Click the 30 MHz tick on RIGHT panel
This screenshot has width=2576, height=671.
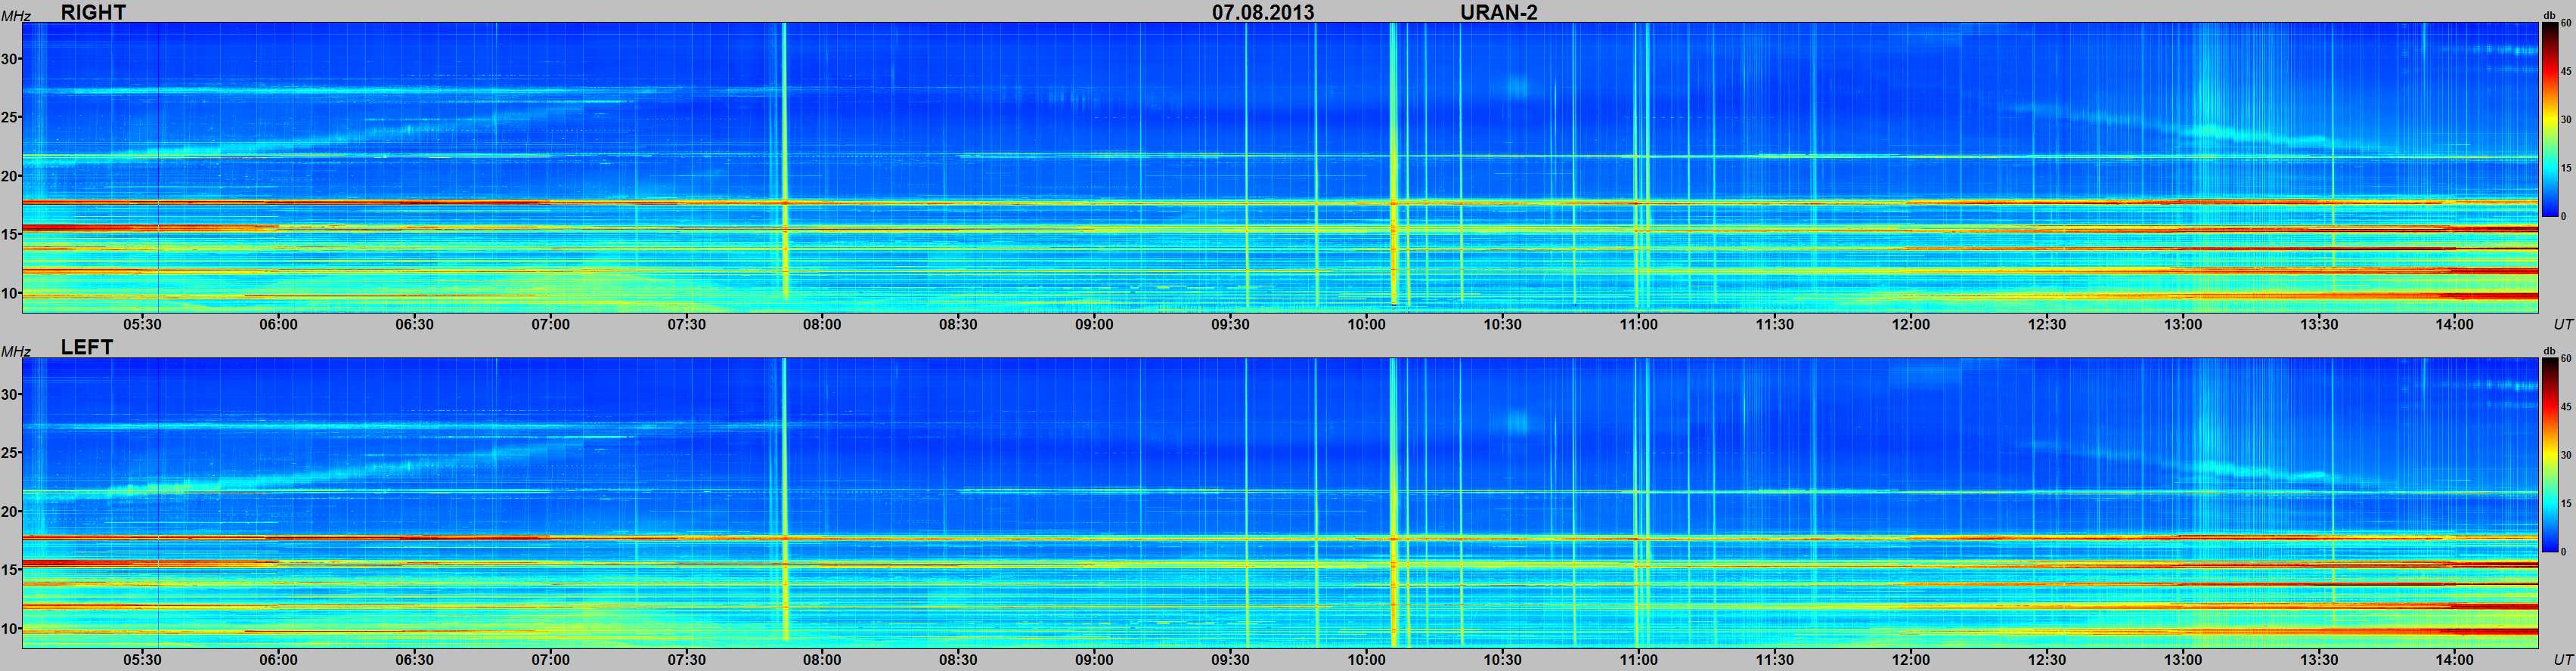click(x=10, y=59)
